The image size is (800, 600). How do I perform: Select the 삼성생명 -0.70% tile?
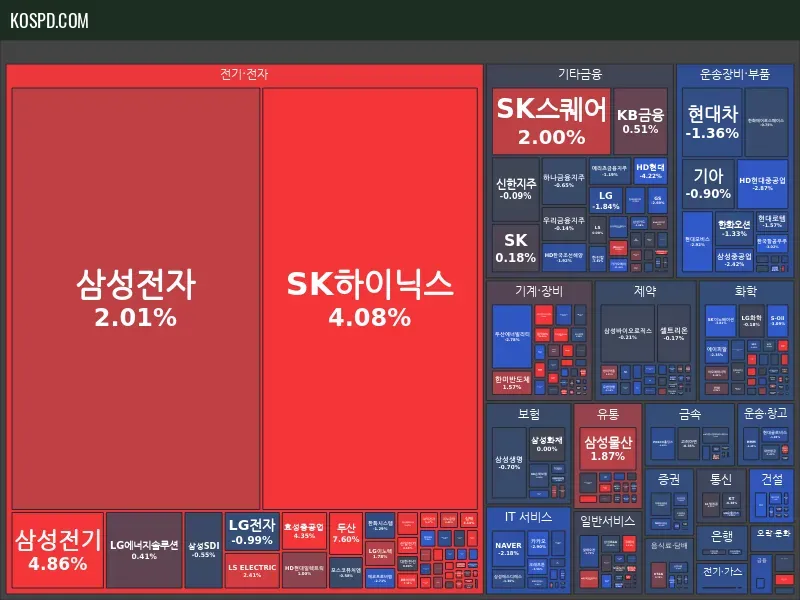509,462
